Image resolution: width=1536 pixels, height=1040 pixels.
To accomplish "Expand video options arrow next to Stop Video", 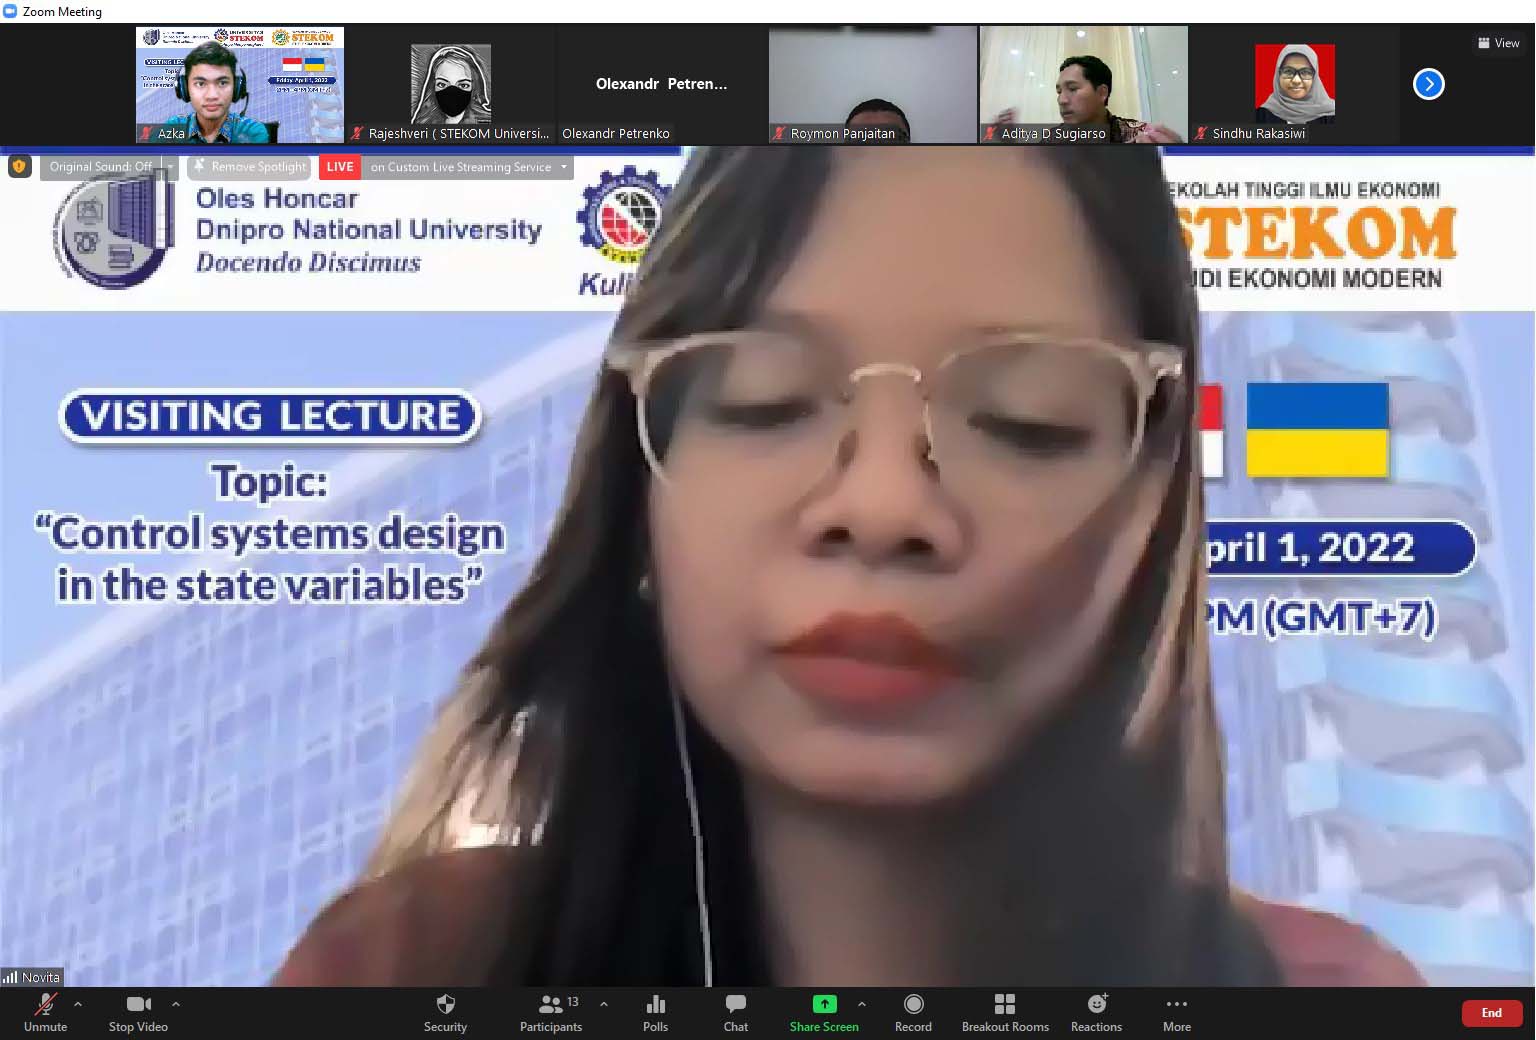I will click(176, 1003).
